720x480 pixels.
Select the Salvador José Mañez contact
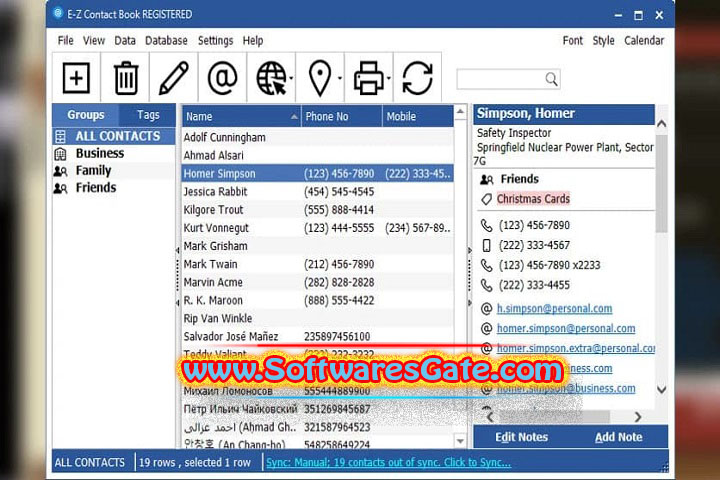tap(318, 337)
